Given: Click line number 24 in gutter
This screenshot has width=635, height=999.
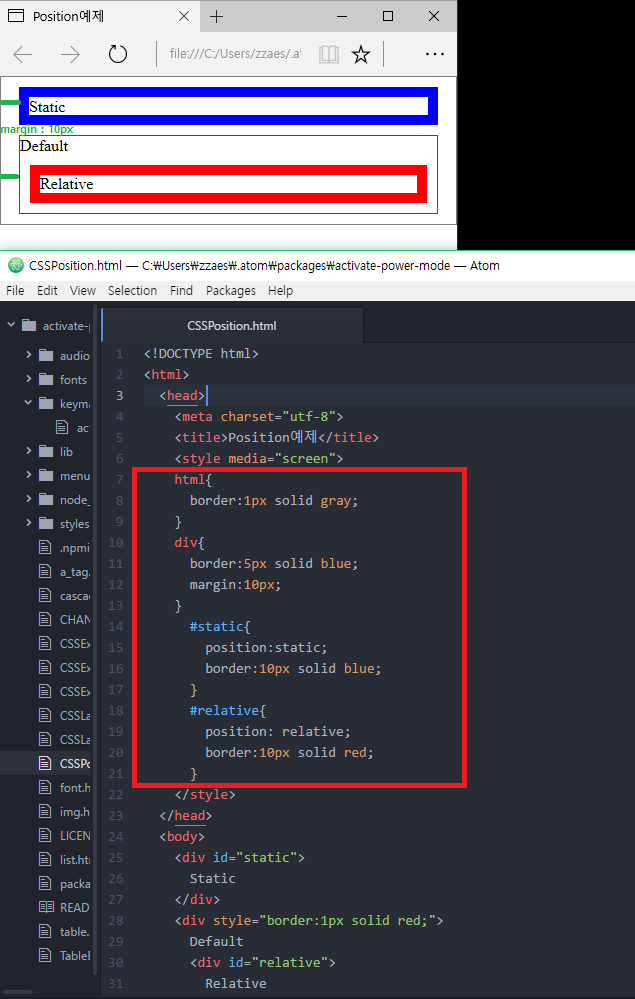Looking at the screenshot, I should [116, 836].
